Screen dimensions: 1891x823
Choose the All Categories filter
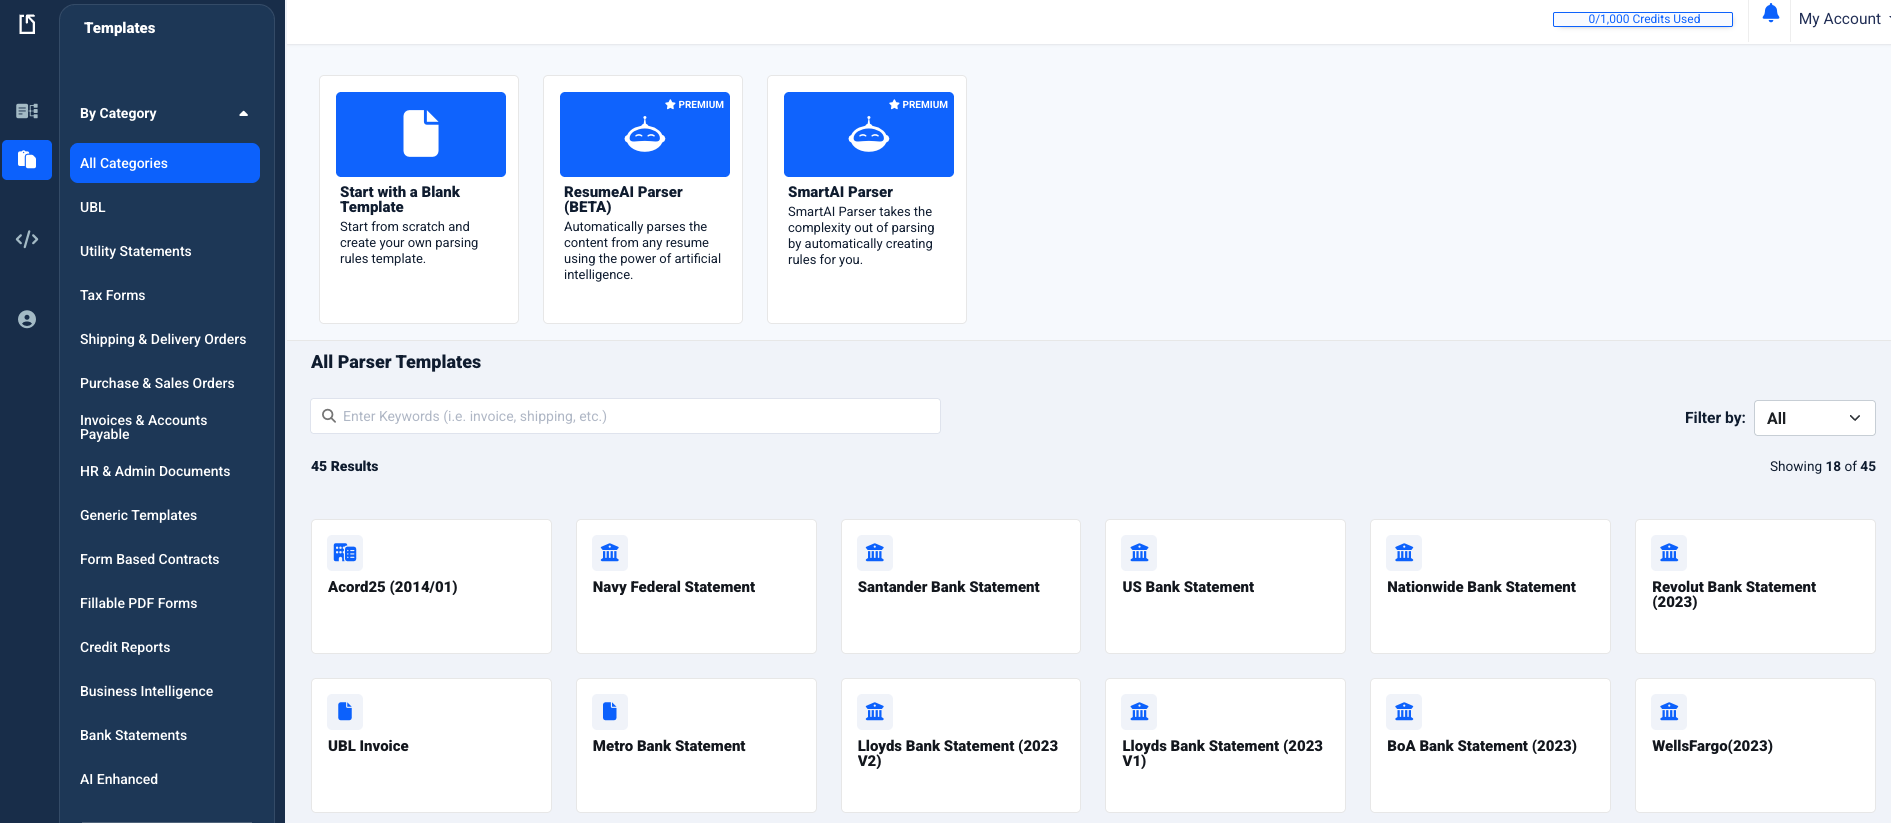click(x=164, y=163)
